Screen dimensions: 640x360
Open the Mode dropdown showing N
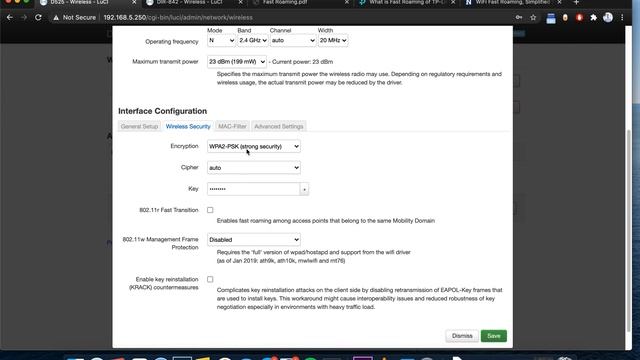[221, 40]
